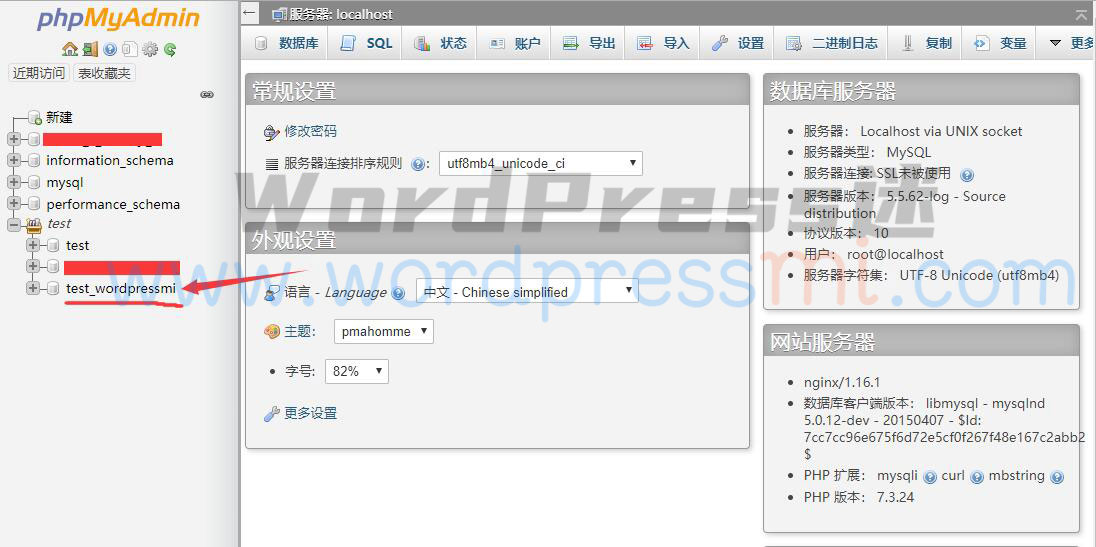Click database icon beside performance_schema
1096x547 pixels.
click(x=34, y=205)
